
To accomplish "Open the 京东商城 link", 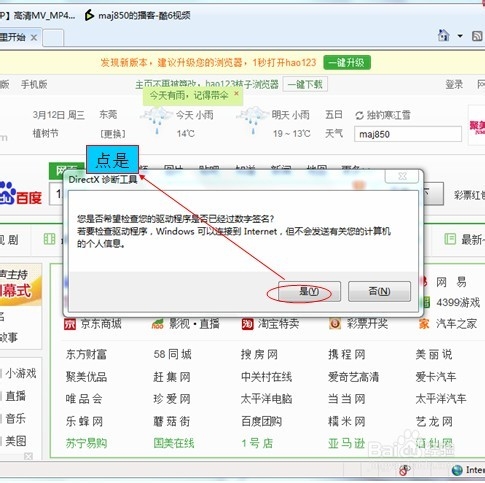I will pos(101,324).
